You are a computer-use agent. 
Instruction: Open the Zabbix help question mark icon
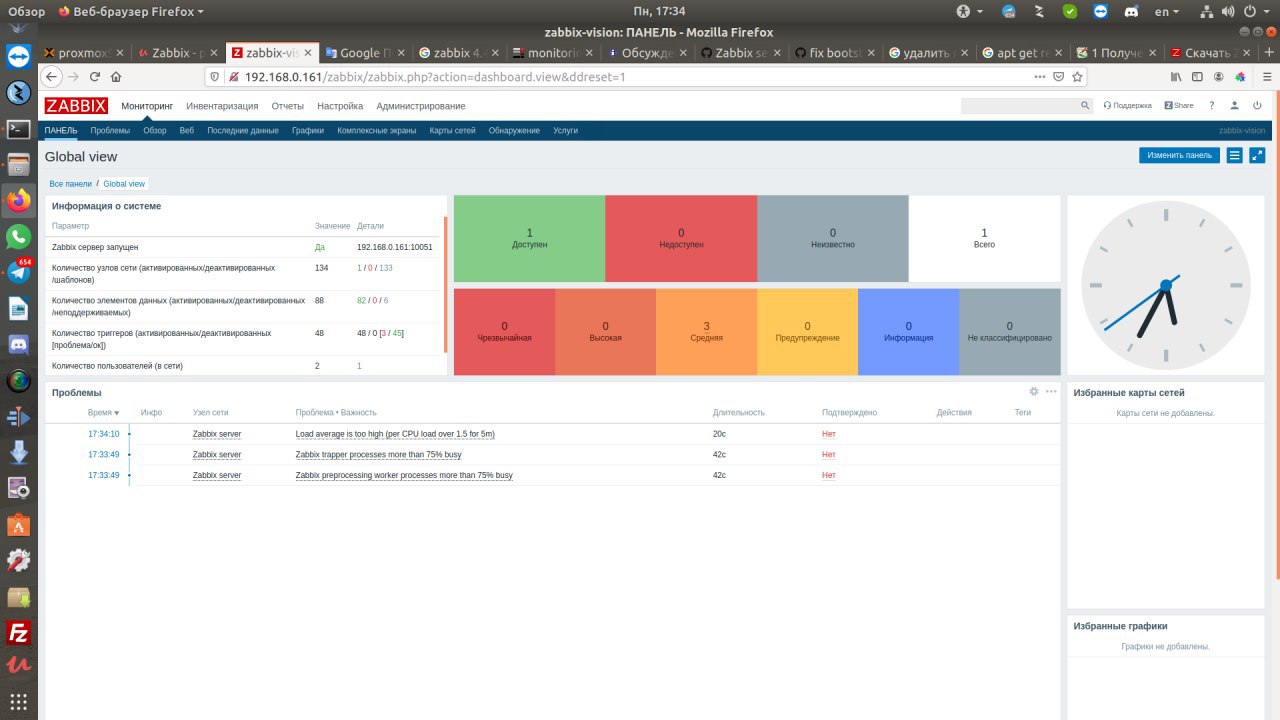click(1211, 105)
